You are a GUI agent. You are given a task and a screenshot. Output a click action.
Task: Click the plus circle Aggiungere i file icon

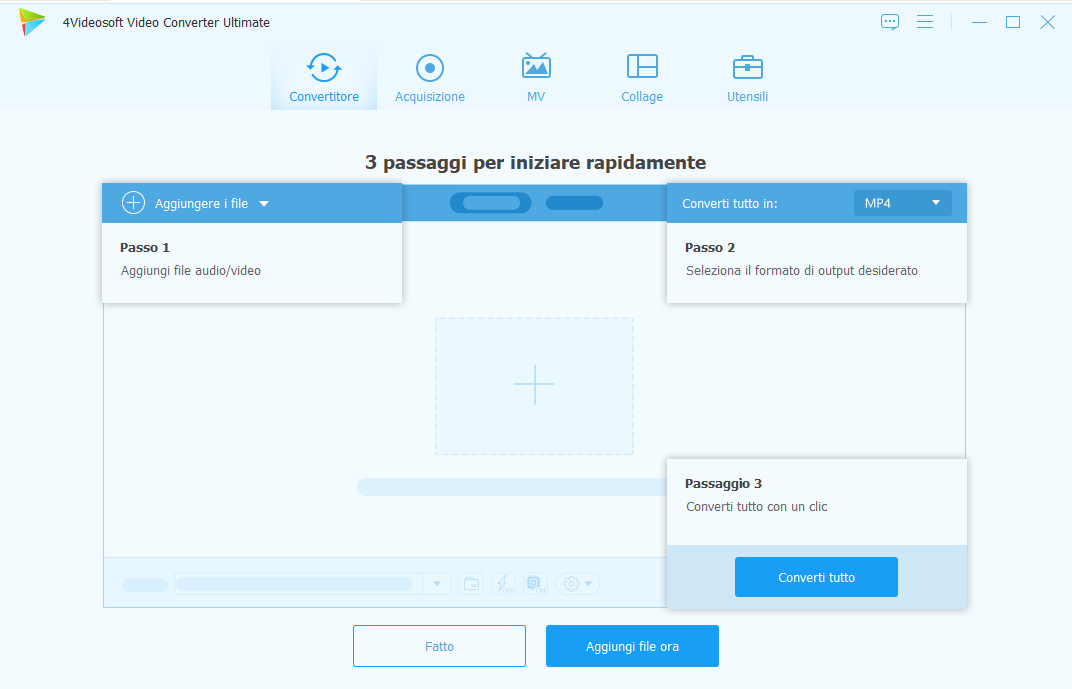[x=133, y=203]
